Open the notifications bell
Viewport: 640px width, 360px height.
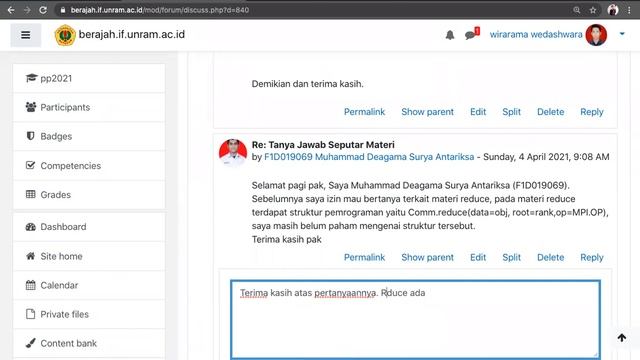pyautogui.click(x=450, y=35)
